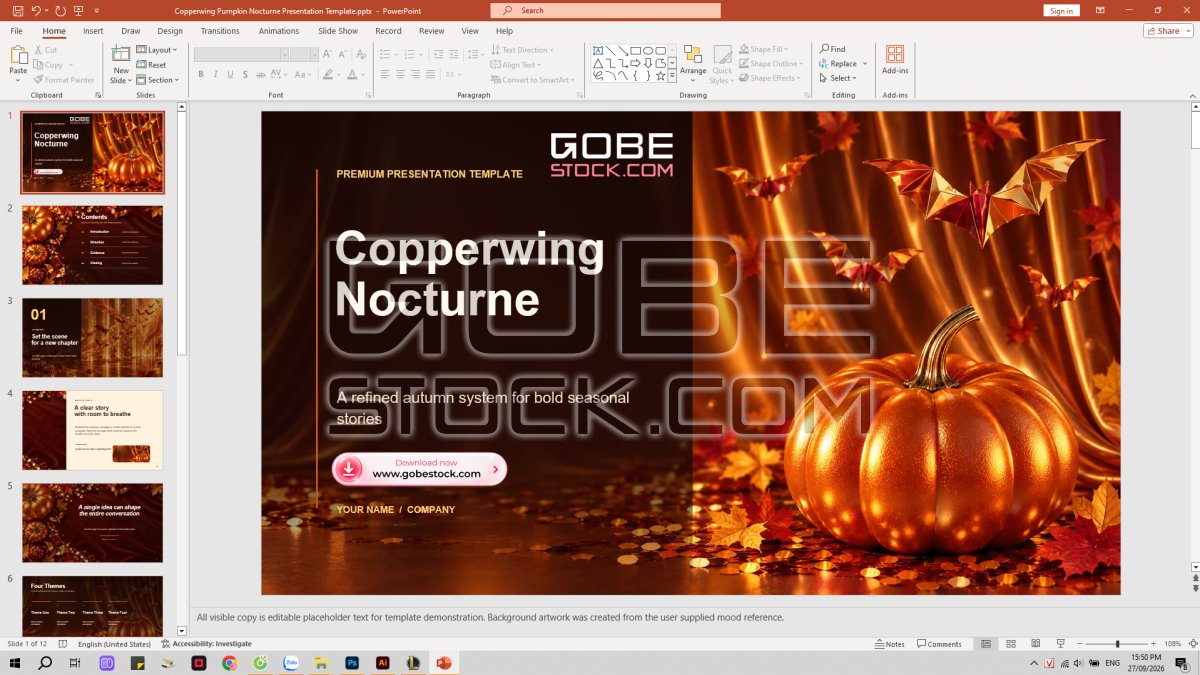Start presentation from beginning icon
The image size is (1200, 675).
tap(79, 10)
